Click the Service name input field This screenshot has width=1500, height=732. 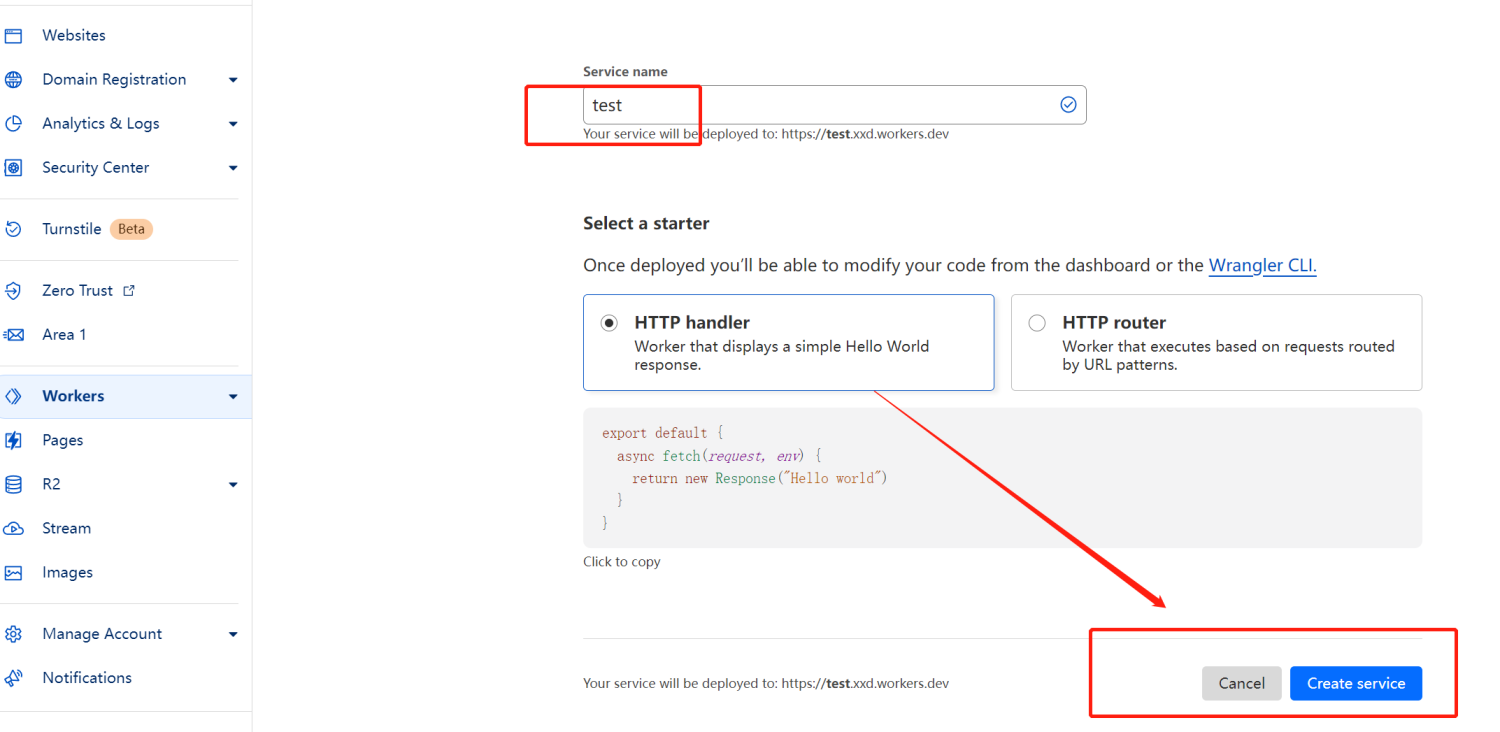click(835, 105)
